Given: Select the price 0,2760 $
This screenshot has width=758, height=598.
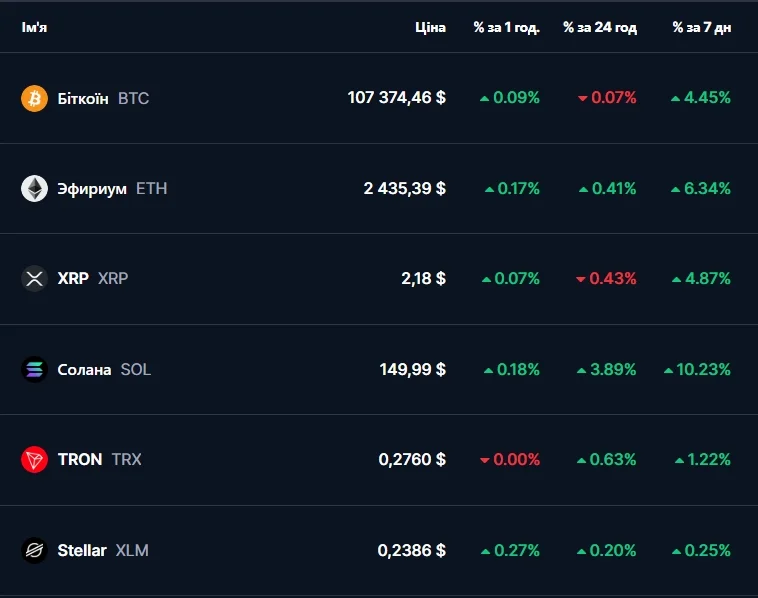Looking at the screenshot, I should click(x=412, y=459).
